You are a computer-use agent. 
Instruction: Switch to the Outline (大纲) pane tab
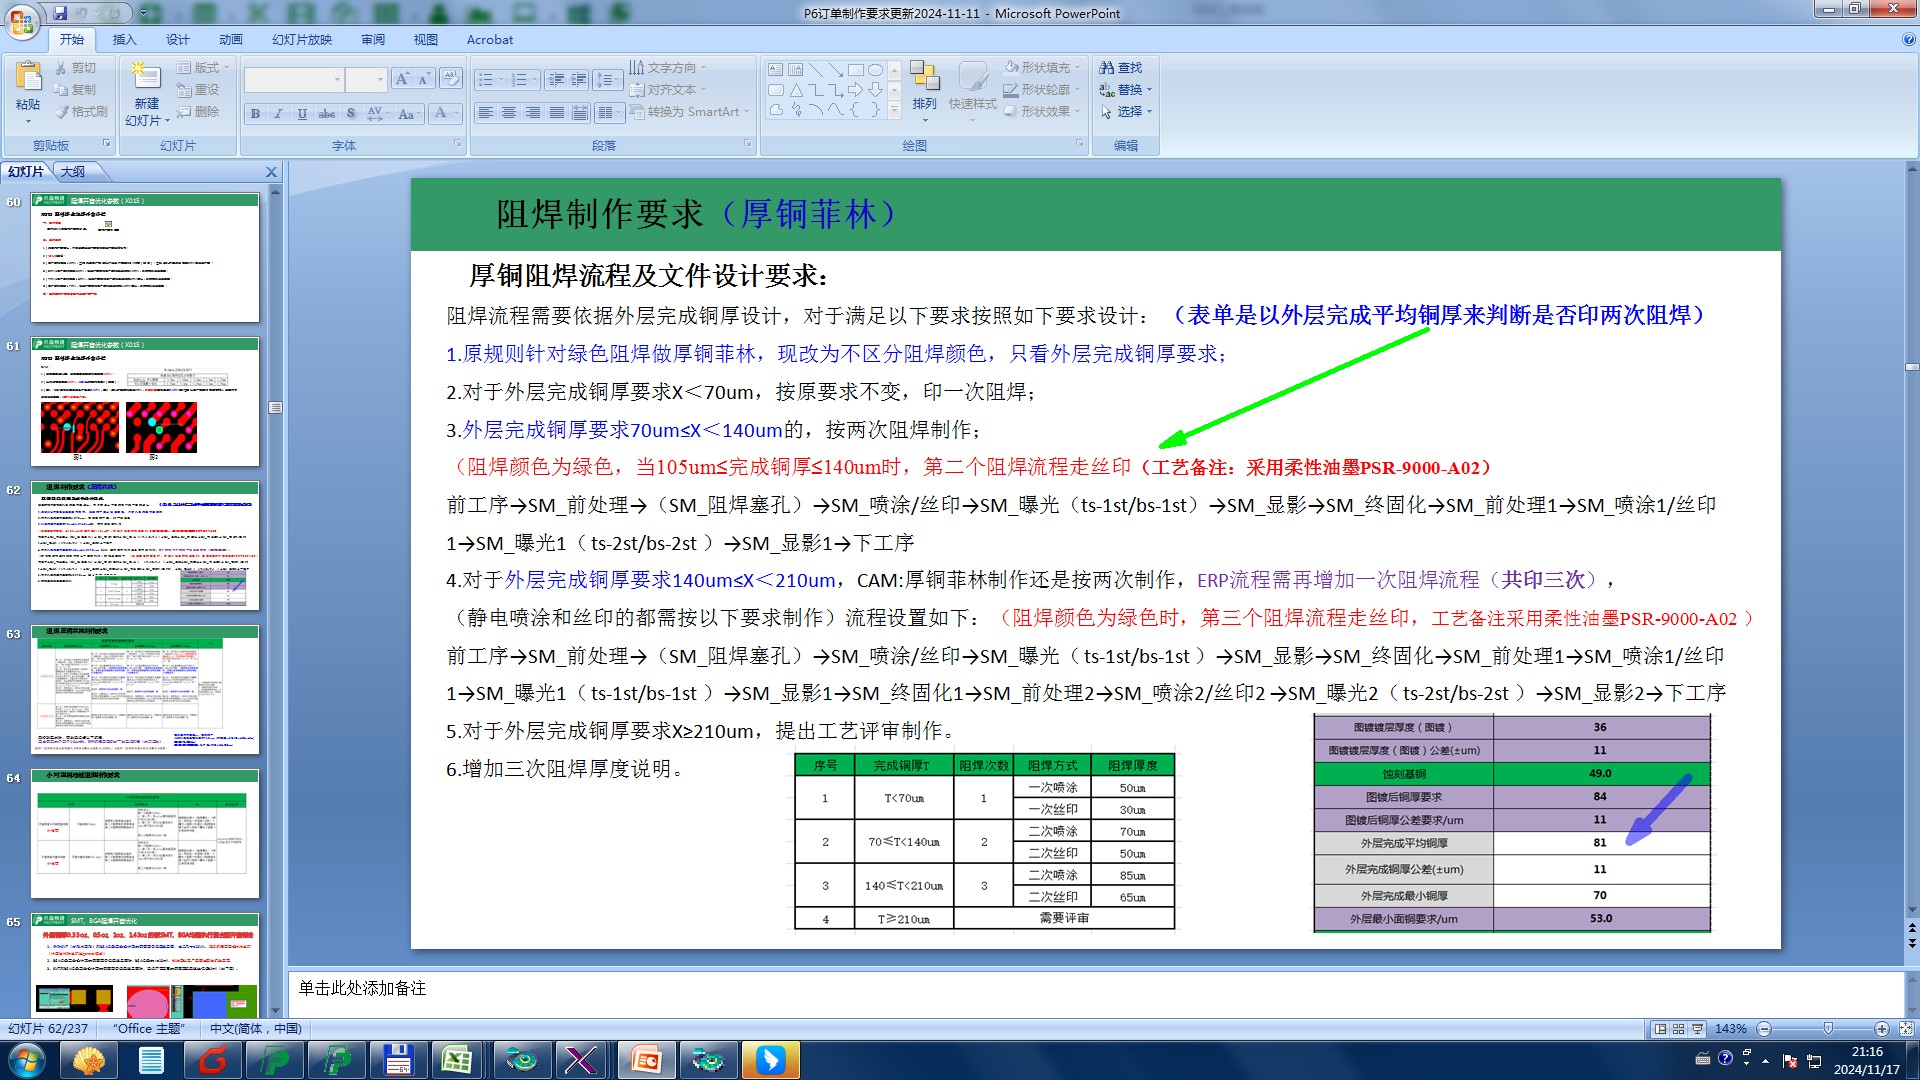(x=73, y=172)
